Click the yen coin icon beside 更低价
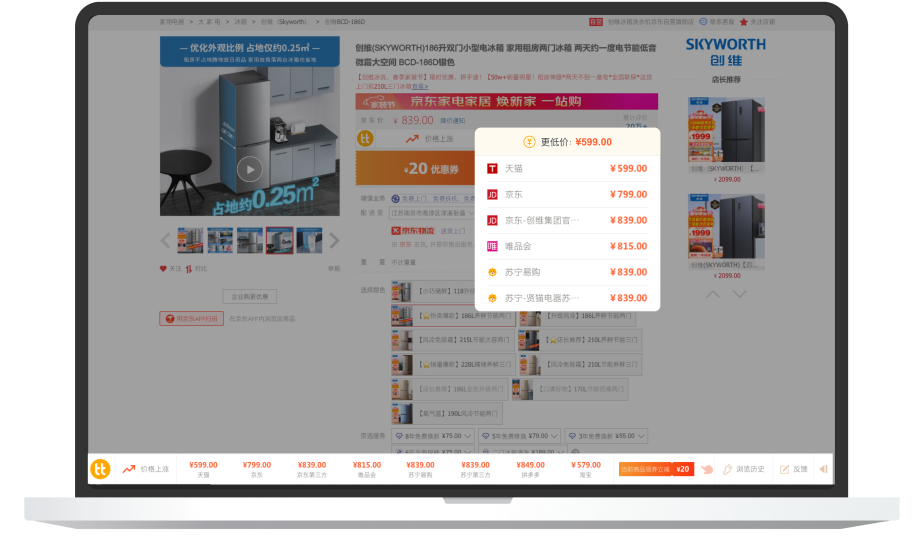This screenshot has height=545, width=912. (x=529, y=142)
